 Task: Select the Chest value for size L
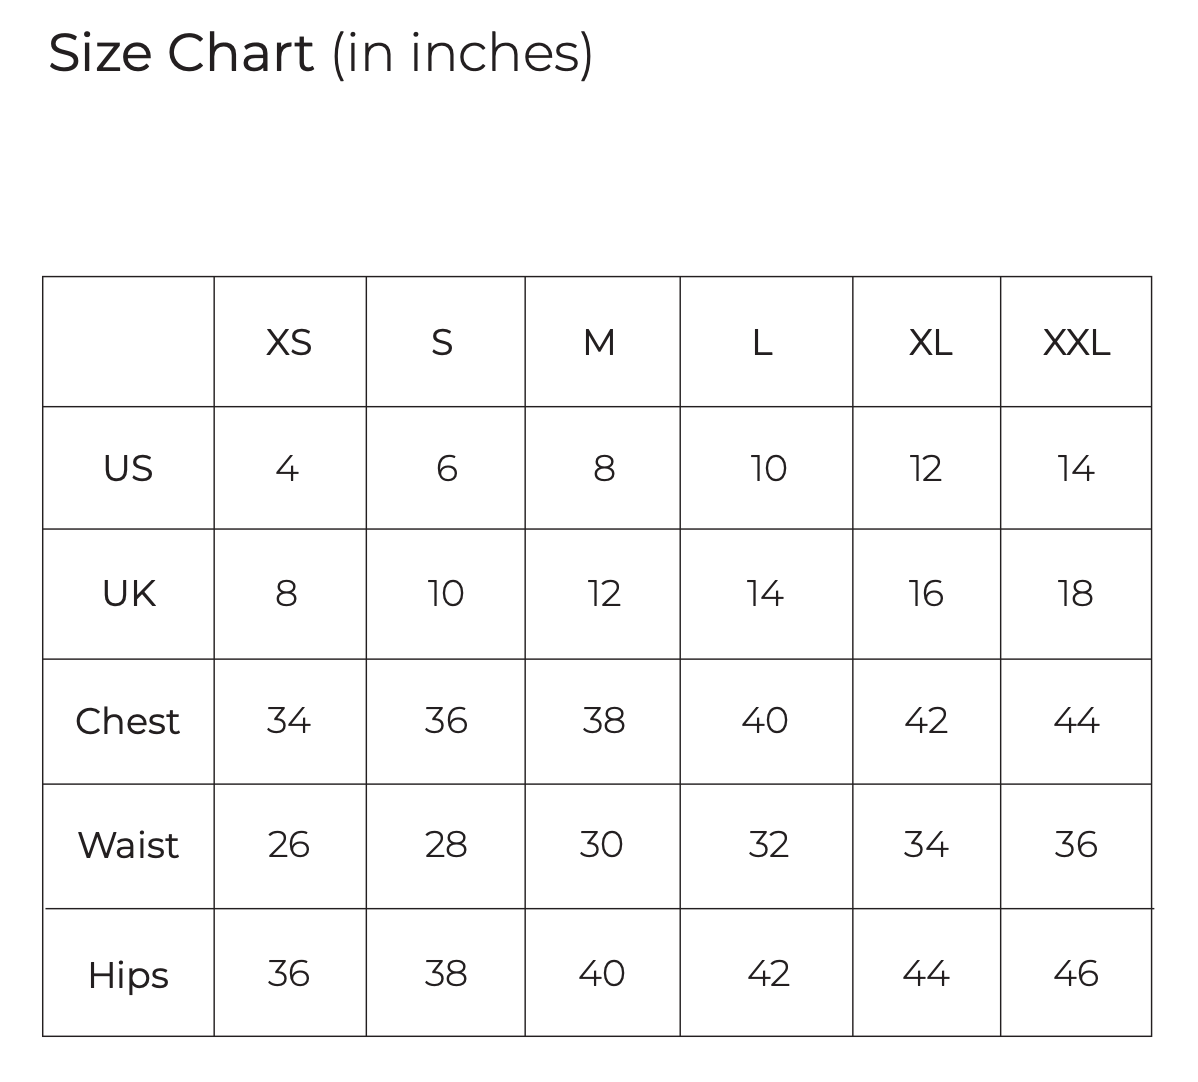coord(765,720)
